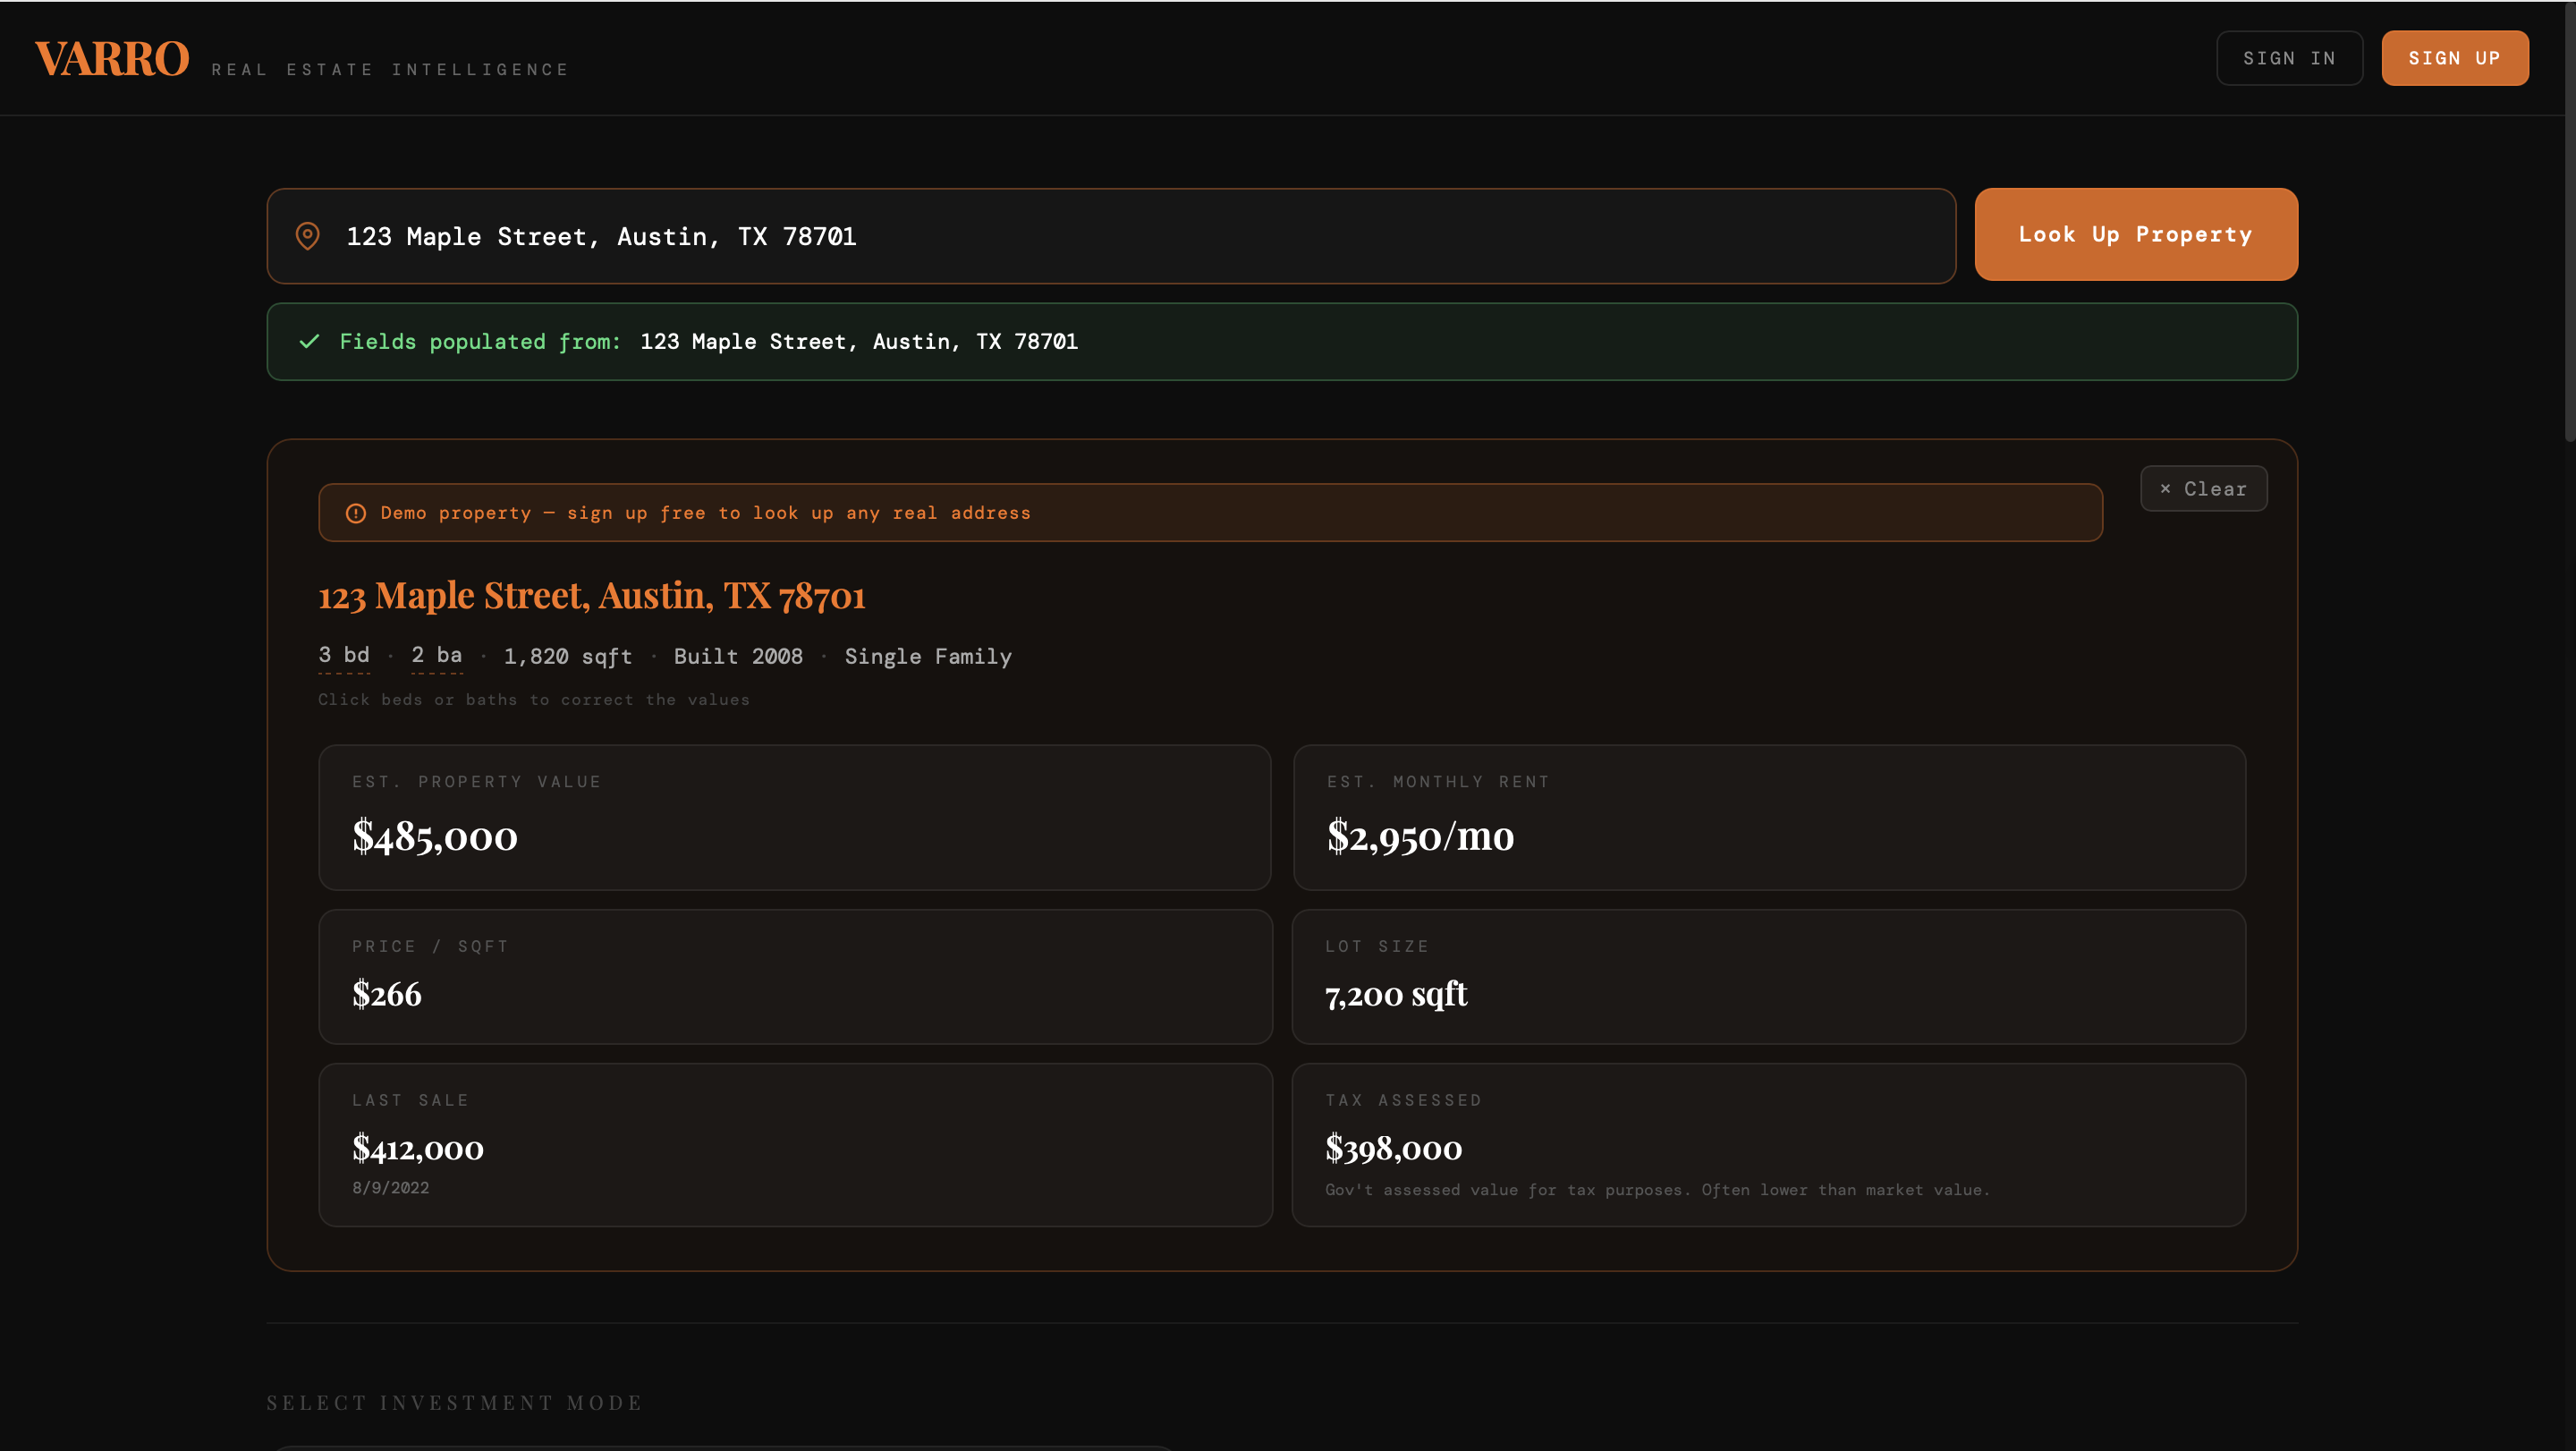Screen dimensions: 2576x1451
Task: Click the Est. Property Value card
Action: point(794,817)
